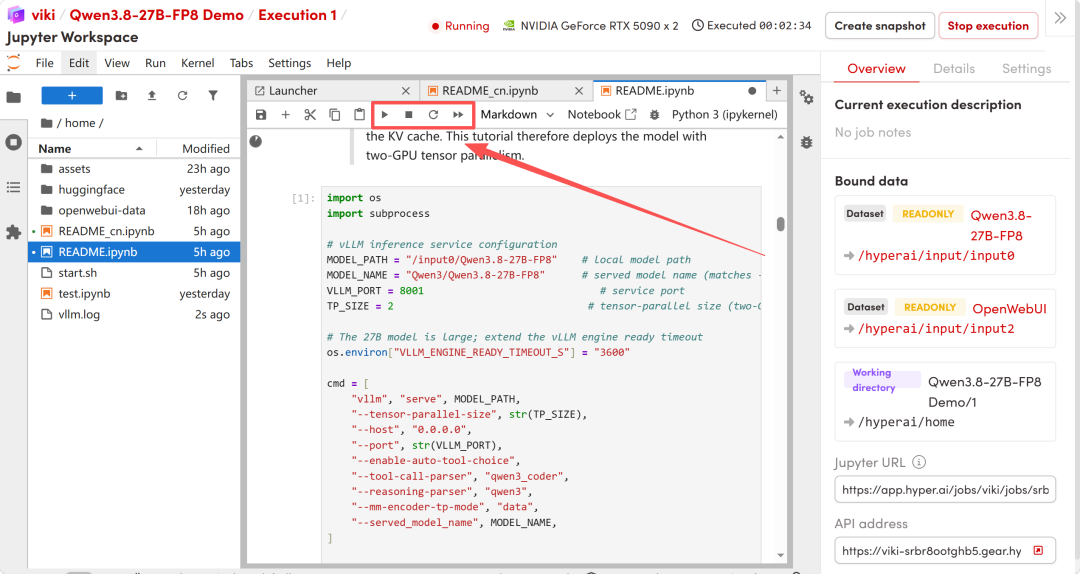Close the Launcher tab
The width and height of the screenshot is (1080, 574).
[x=406, y=91]
